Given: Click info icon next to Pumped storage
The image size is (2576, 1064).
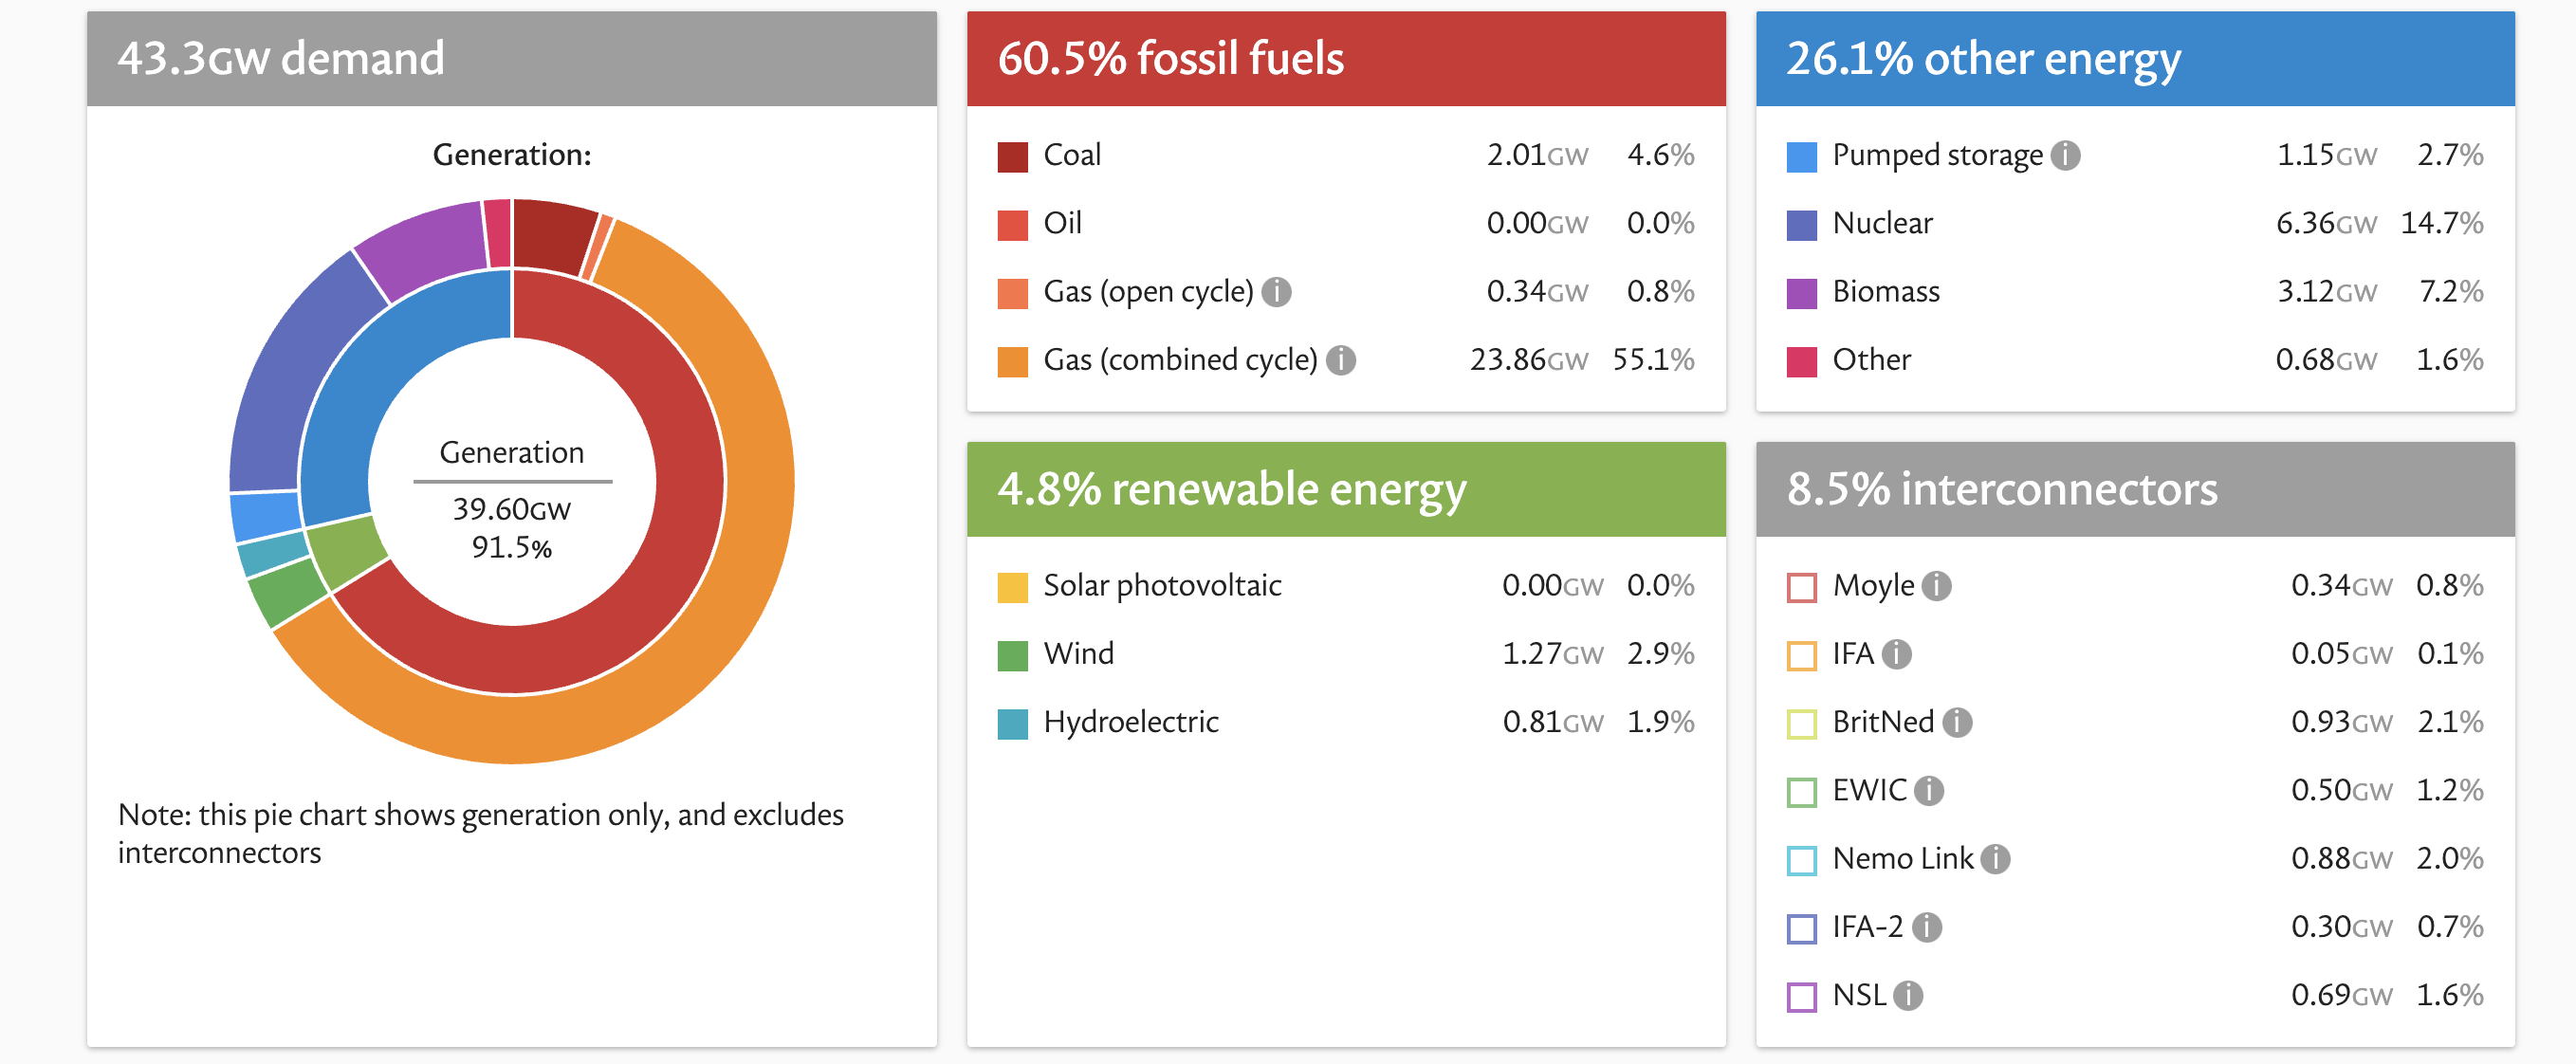Looking at the screenshot, I should 2065,156.
